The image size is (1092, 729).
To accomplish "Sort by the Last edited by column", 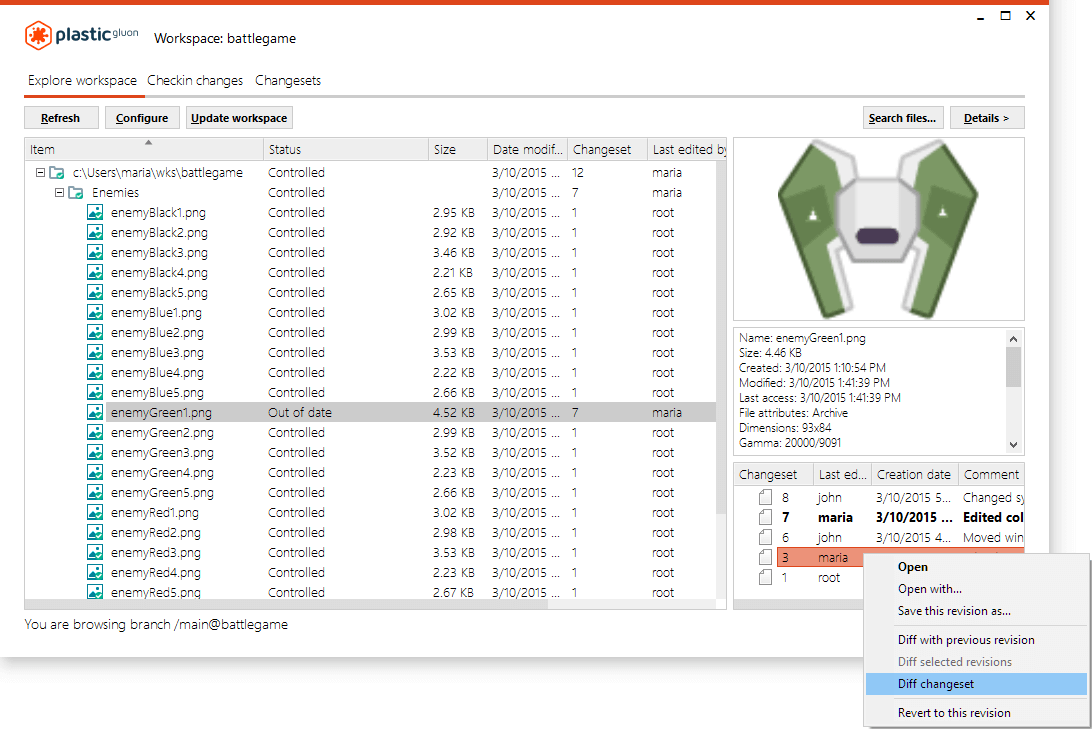I will 687,149.
